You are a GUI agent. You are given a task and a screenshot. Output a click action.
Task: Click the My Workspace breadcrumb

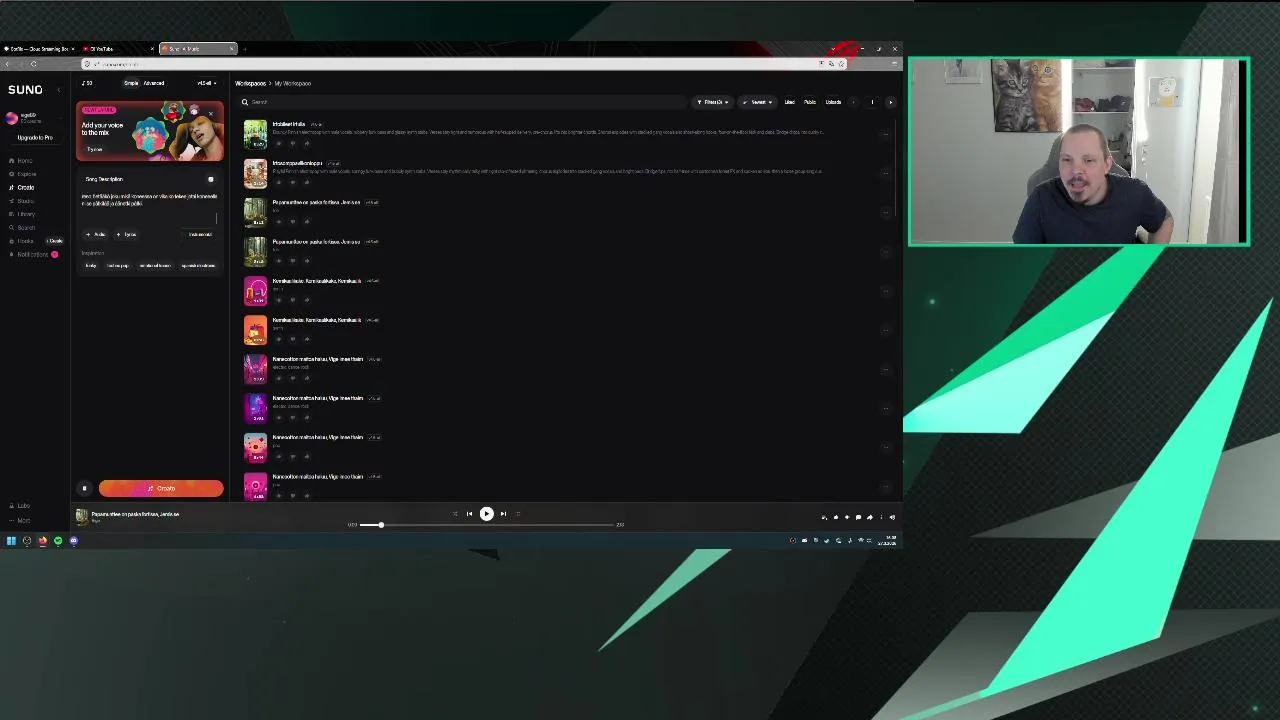(293, 83)
